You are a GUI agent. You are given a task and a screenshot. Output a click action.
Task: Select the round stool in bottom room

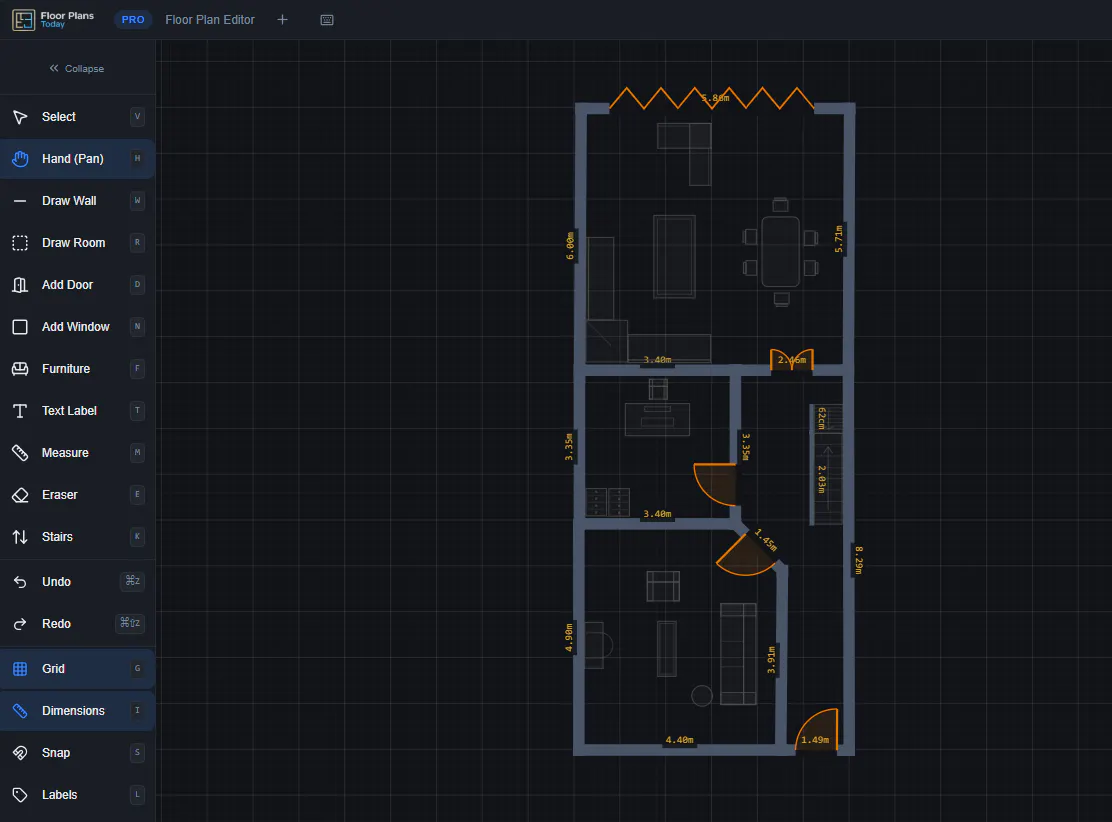click(702, 696)
